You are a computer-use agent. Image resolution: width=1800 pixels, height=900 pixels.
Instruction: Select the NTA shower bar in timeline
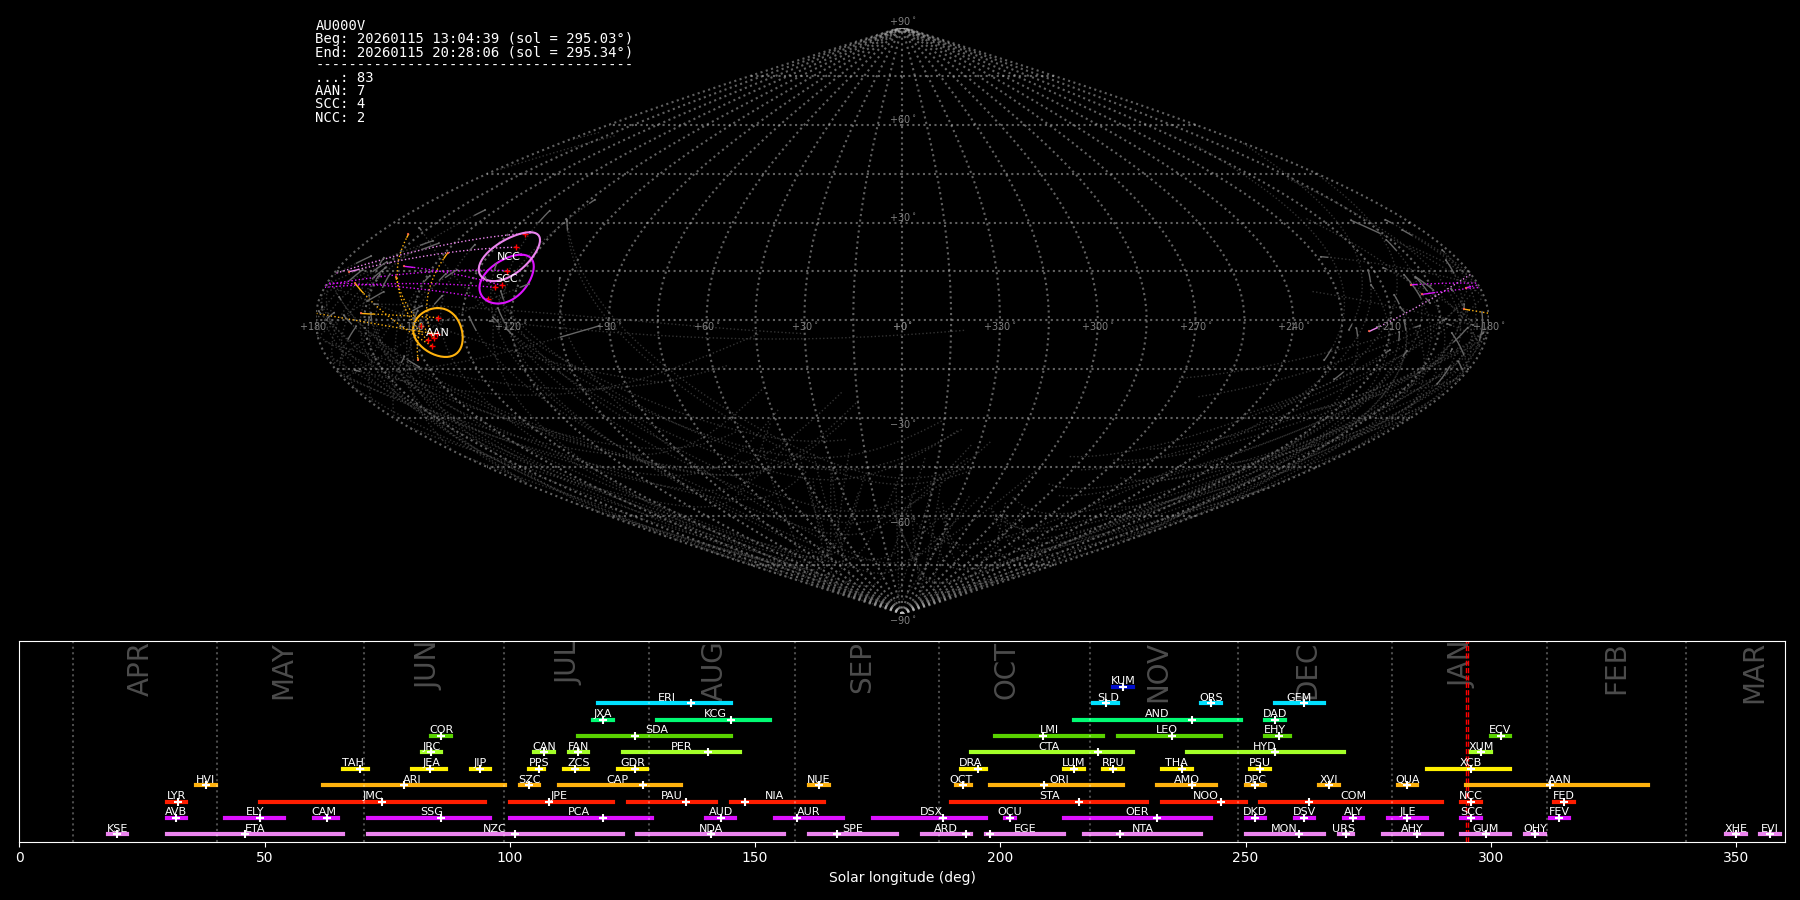[x=1142, y=834]
